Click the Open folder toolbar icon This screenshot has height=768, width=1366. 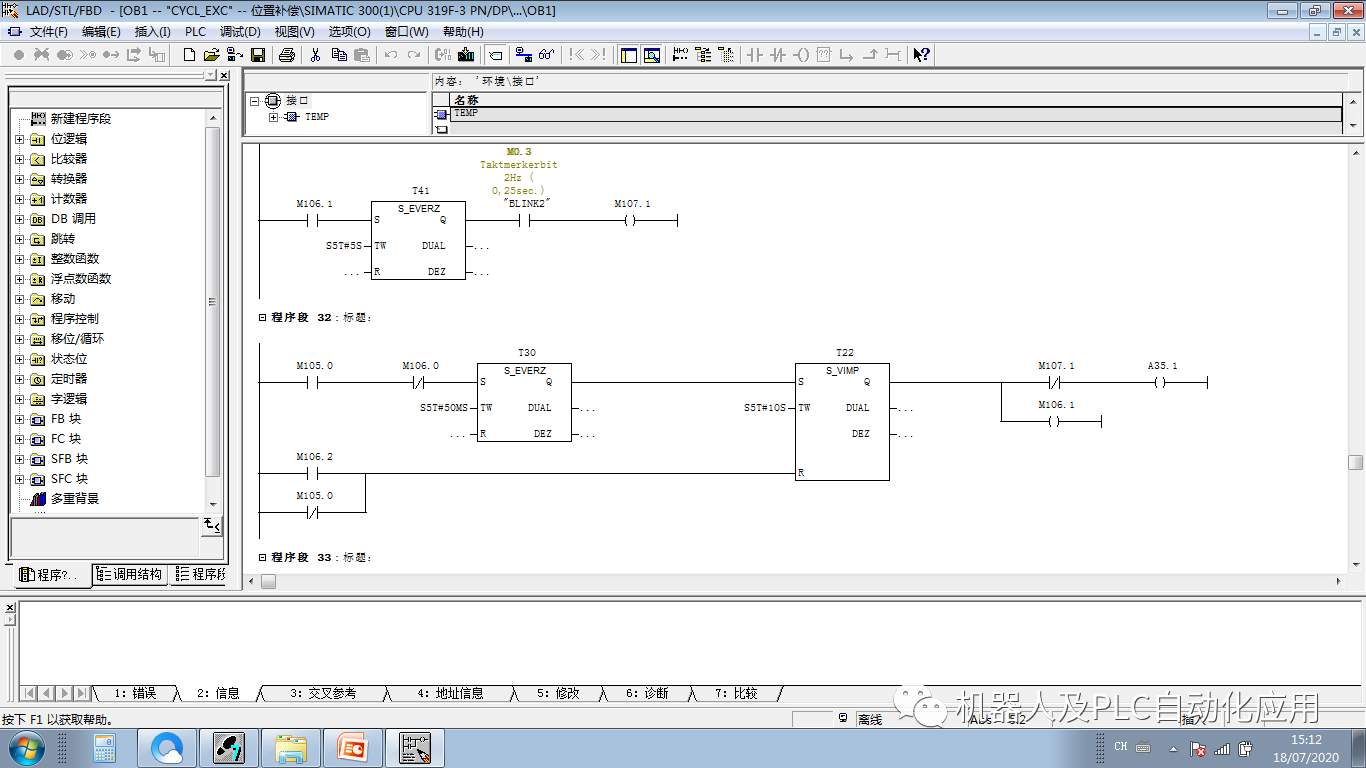(x=211, y=55)
